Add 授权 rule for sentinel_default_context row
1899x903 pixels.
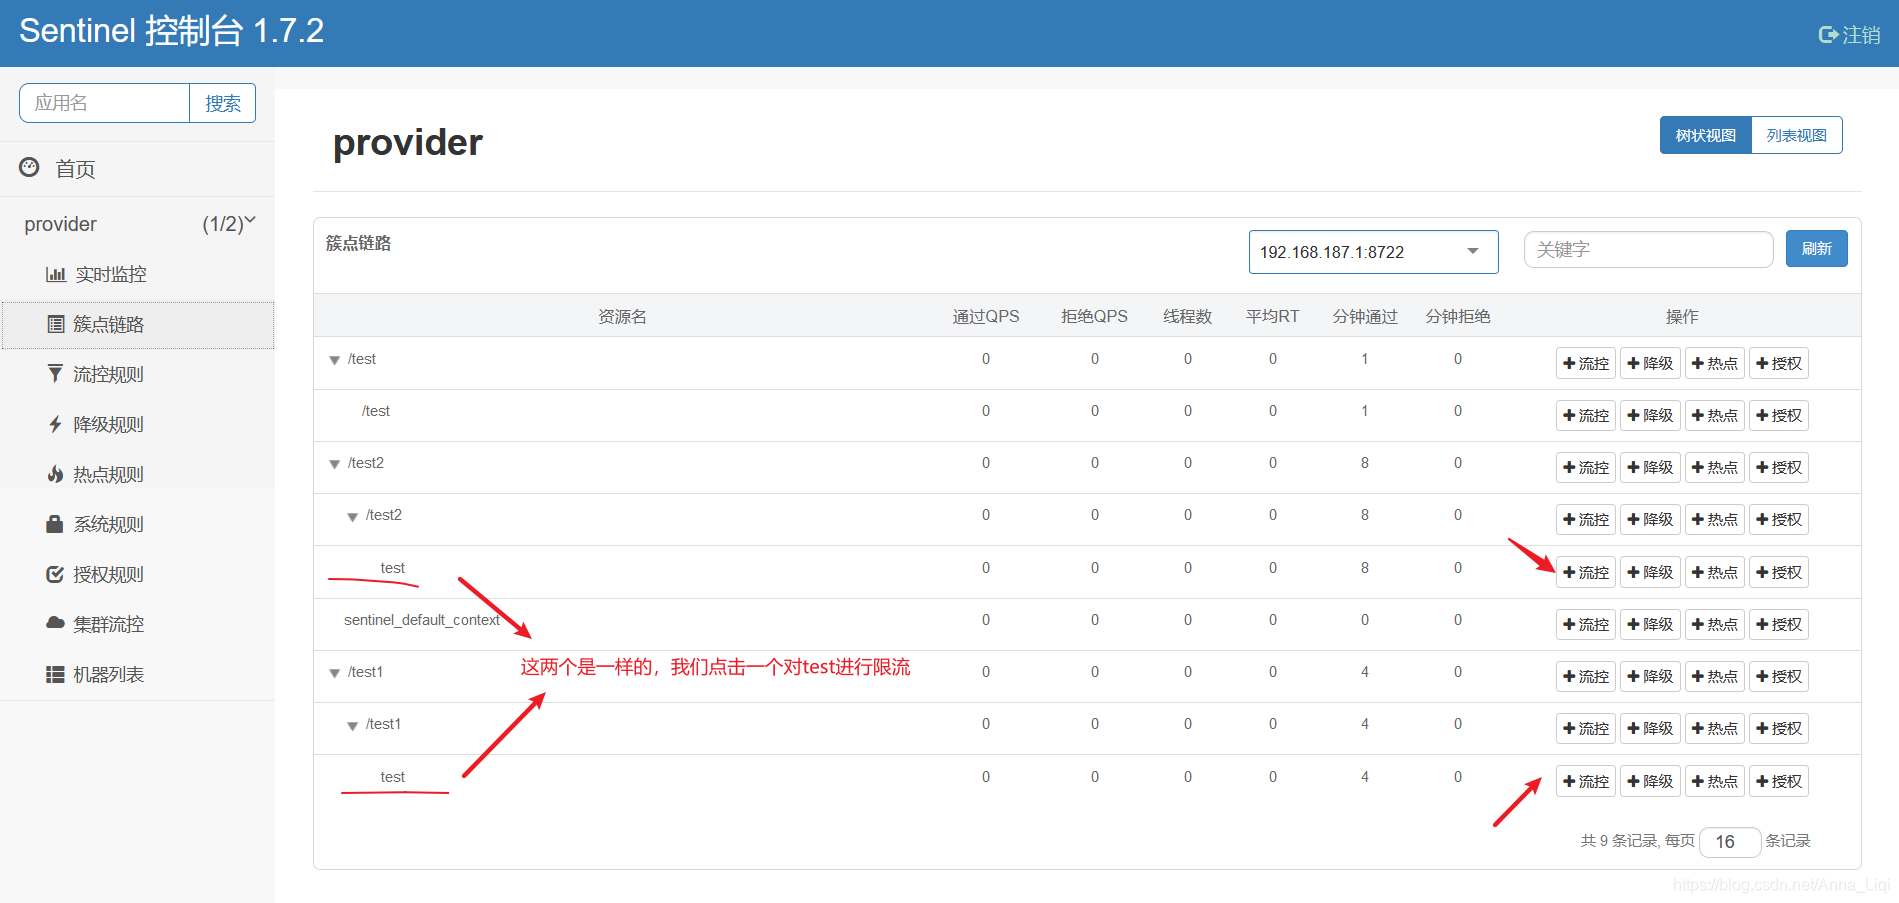click(1779, 624)
